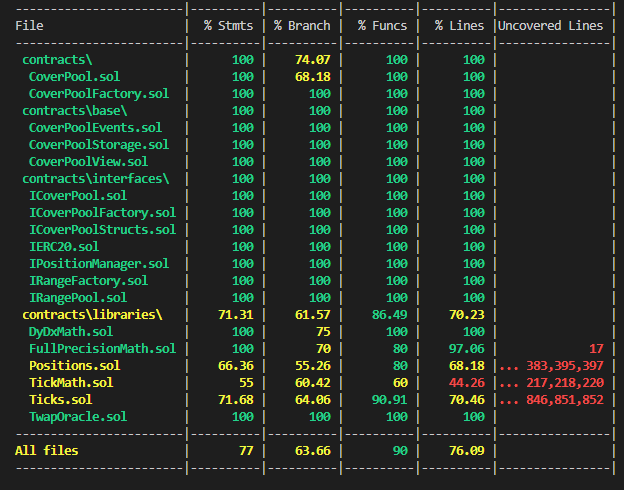Click the CoverPoolFactory.sol file entry
The image size is (624, 490).
(x=98, y=93)
